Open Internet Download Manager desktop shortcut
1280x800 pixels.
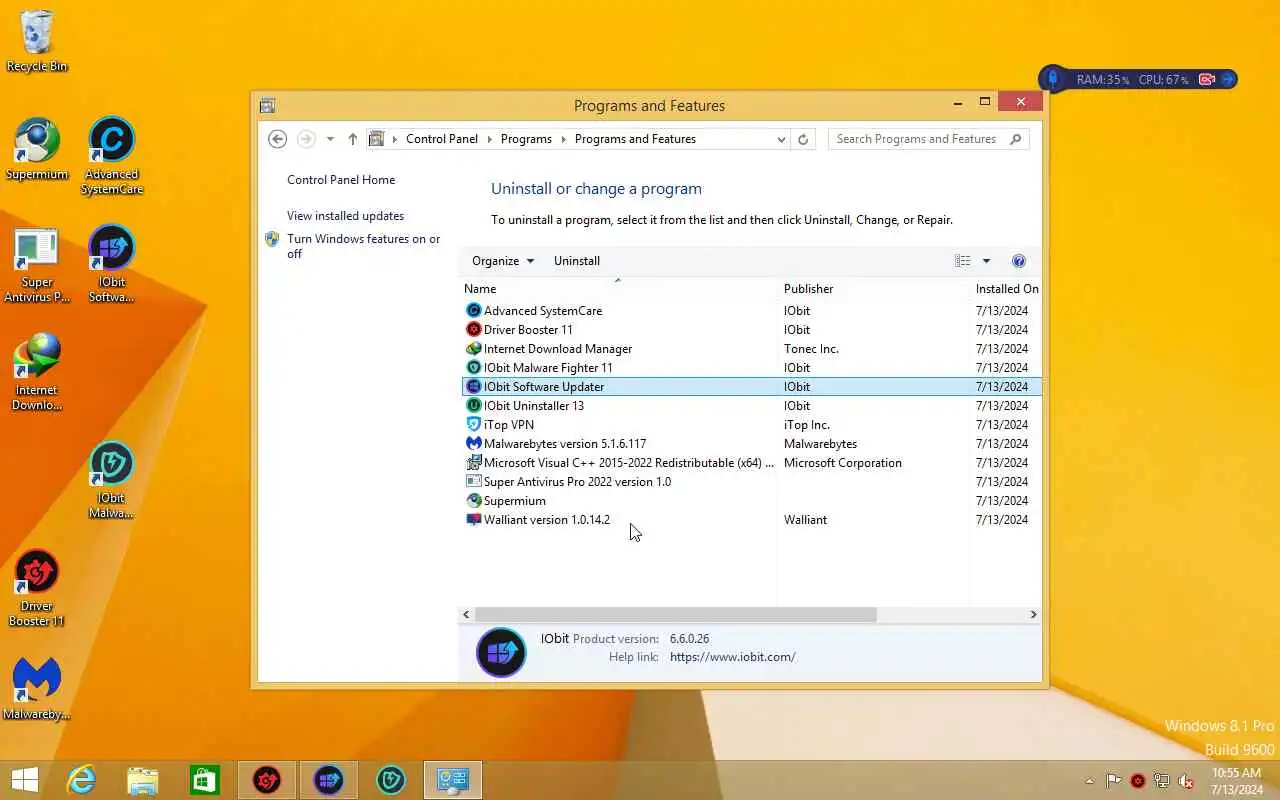pos(37,372)
